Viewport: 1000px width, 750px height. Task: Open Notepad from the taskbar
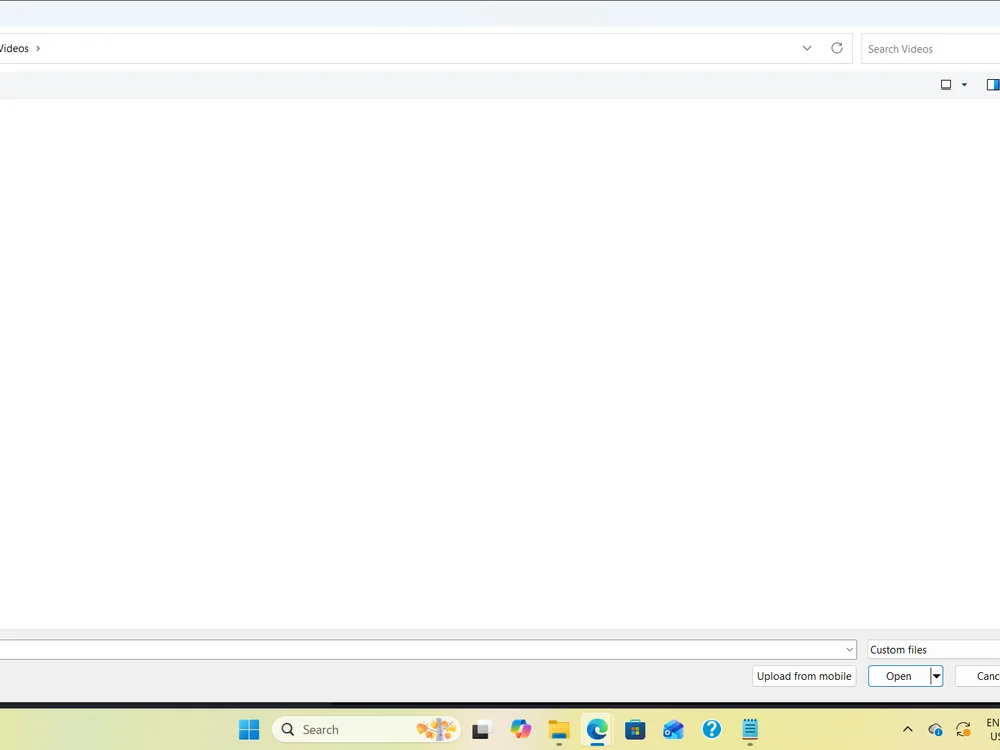(750, 729)
